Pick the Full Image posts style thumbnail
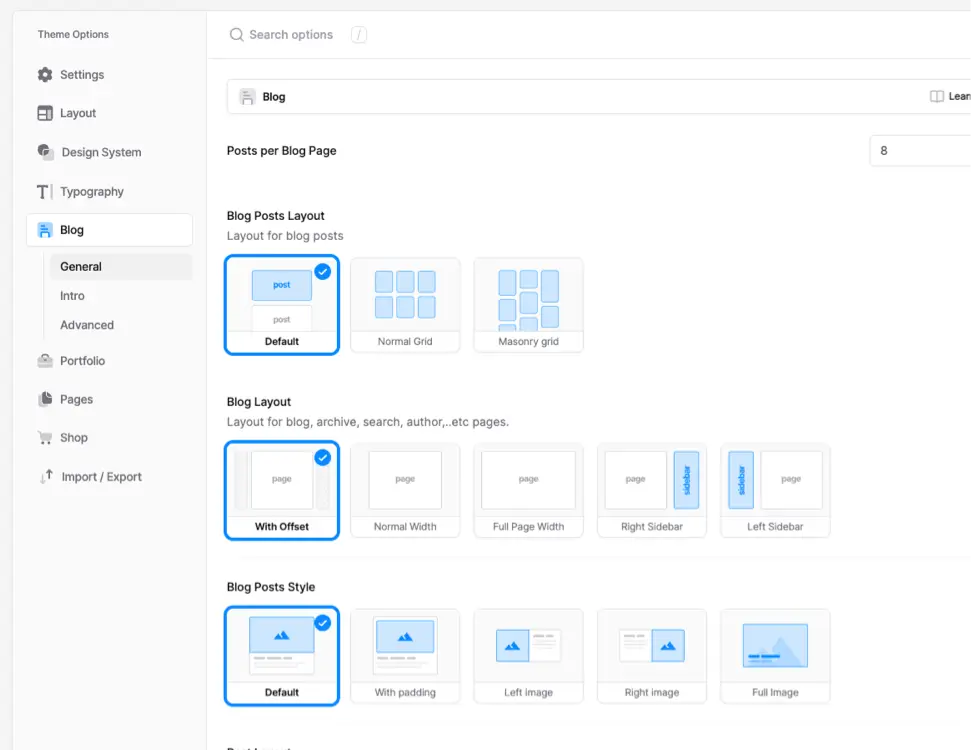Viewport: 971px width, 750px height. pyautogui.click(x=775, y=656)
